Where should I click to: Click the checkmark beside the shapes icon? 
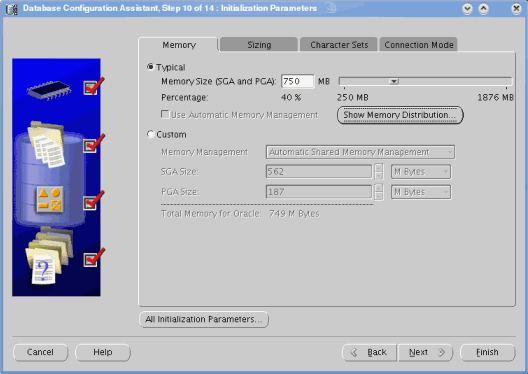pos(94,201)
